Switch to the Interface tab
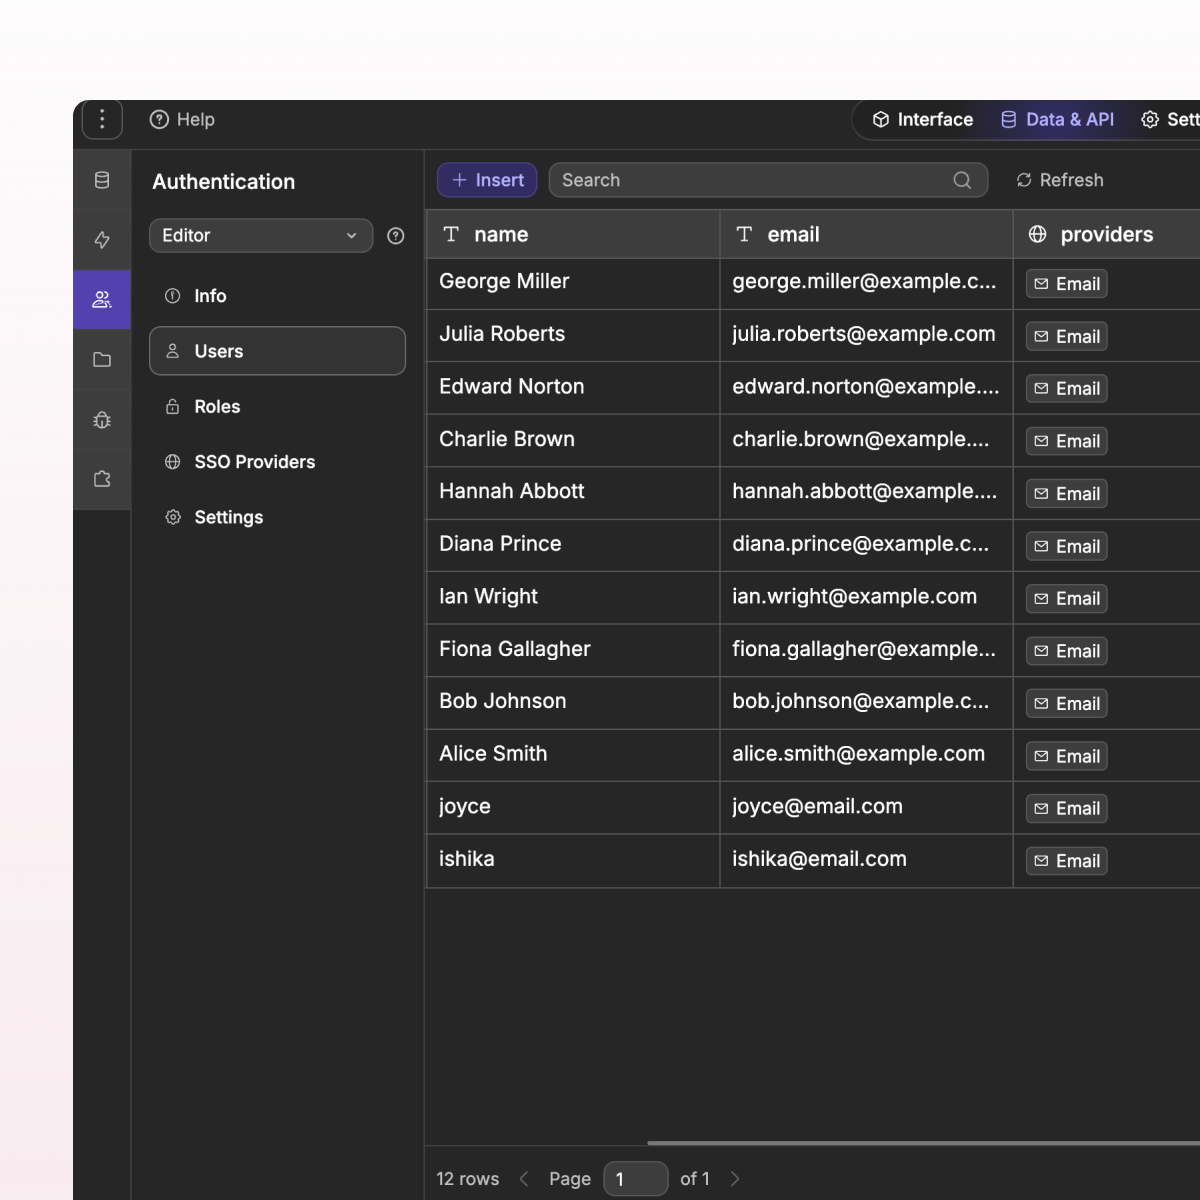 click(x=924, y=119)
